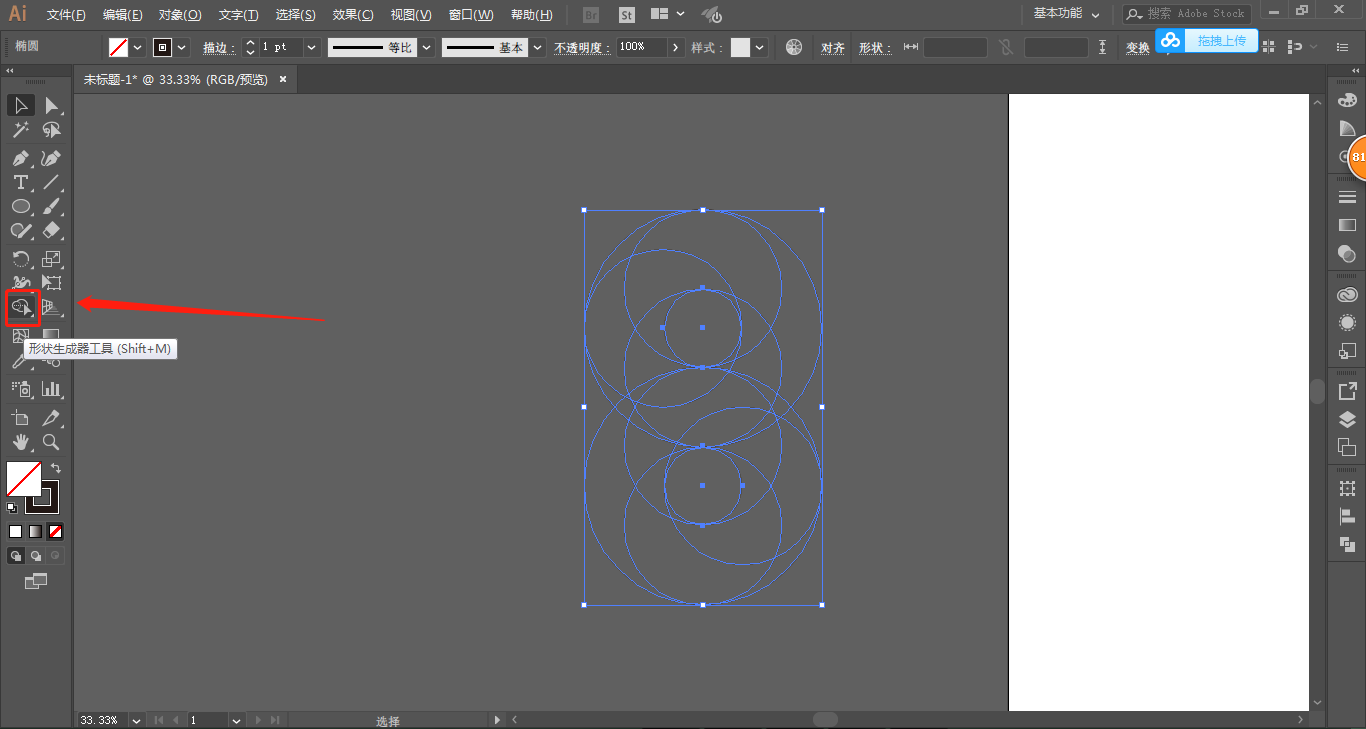This screenshot has width=1366, height=729.
Task: Select the Column Graph tool
Action: tap(52, 389)
